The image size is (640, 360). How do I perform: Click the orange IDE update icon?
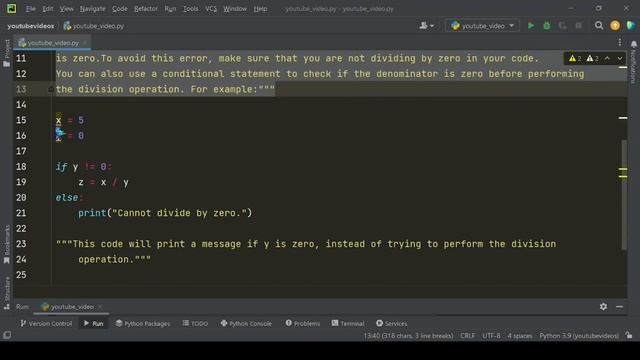[615, 26]
